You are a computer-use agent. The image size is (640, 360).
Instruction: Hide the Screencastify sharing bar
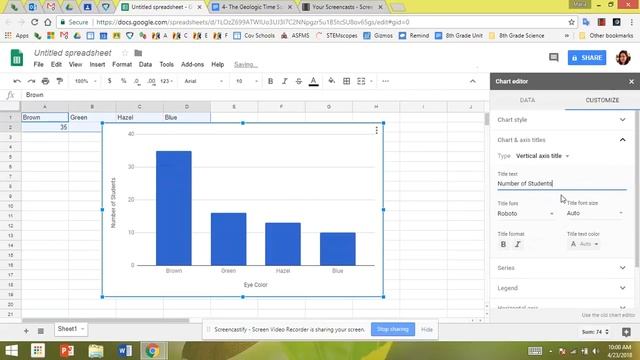(x=427, y=329)
